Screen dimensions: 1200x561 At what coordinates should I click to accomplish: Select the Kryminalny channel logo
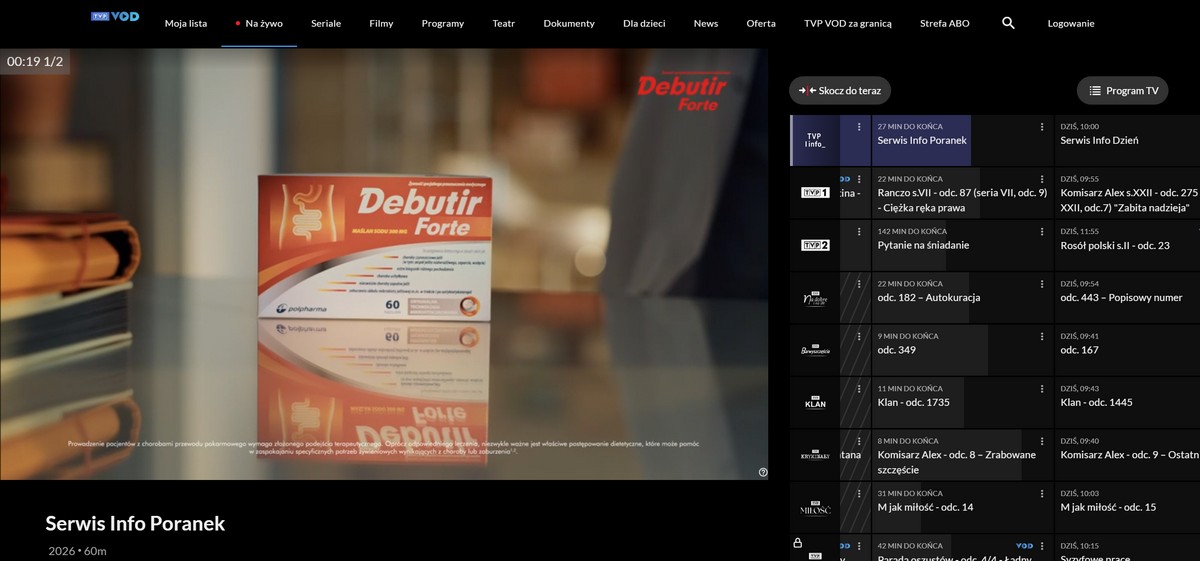coord(815,455)
